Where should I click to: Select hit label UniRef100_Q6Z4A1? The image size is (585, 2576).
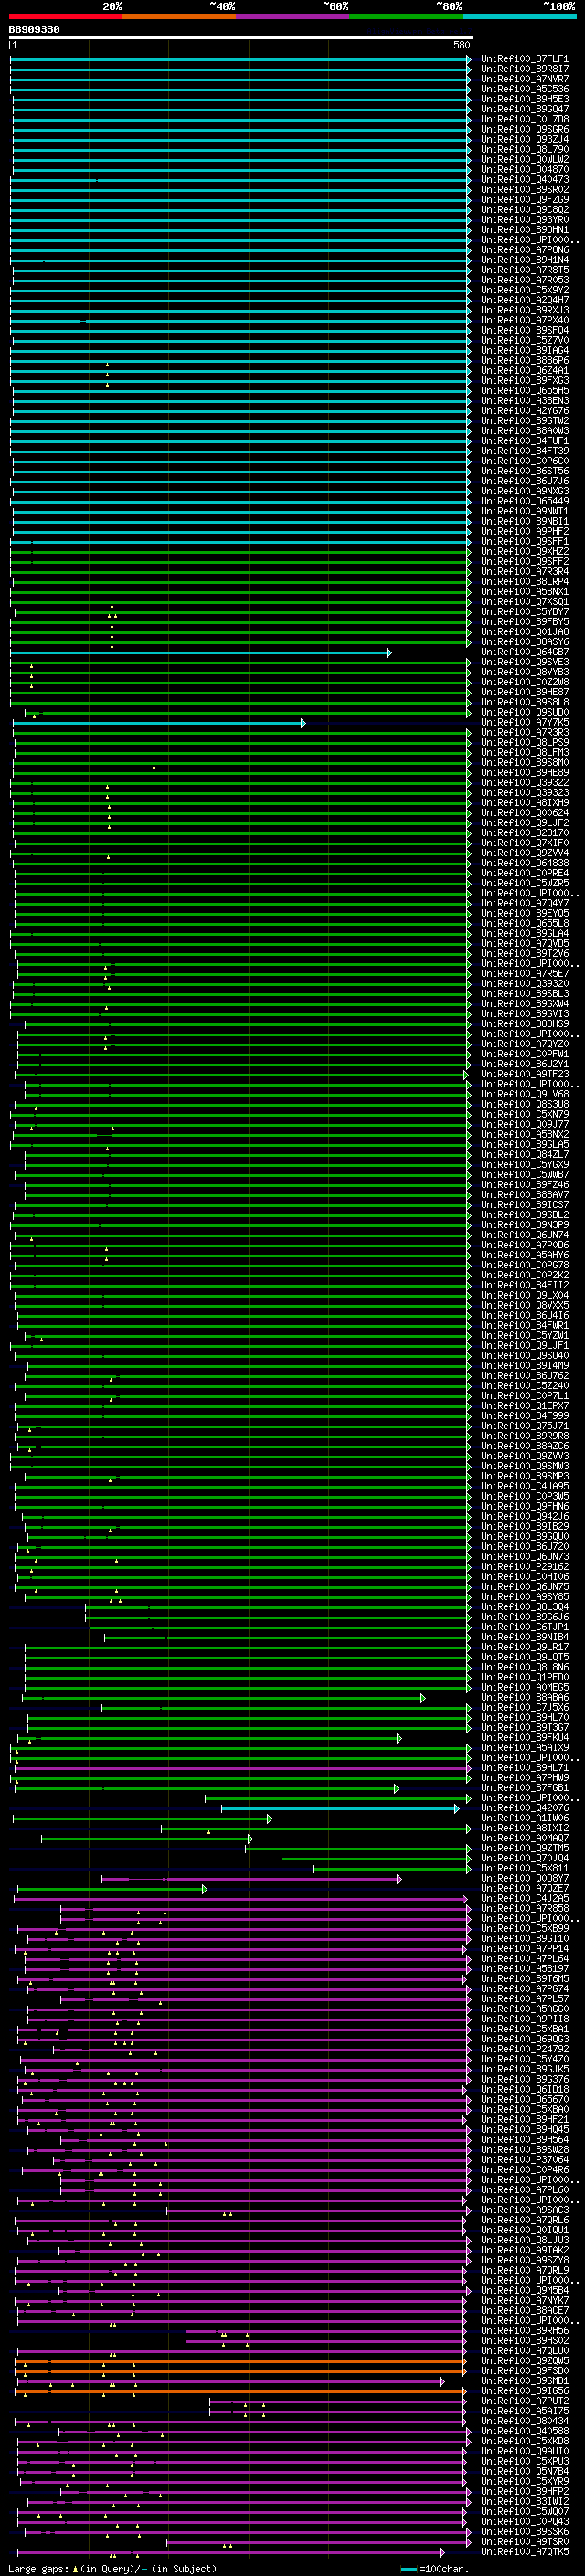pos(524,371)
